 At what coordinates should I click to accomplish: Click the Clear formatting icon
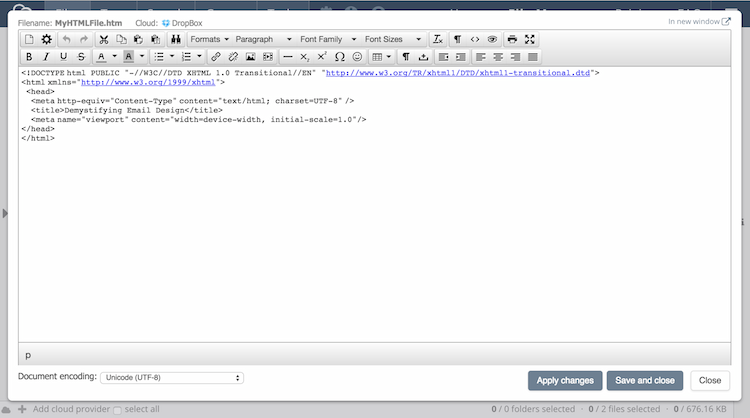pyautogui.click(x=437, y=39)
